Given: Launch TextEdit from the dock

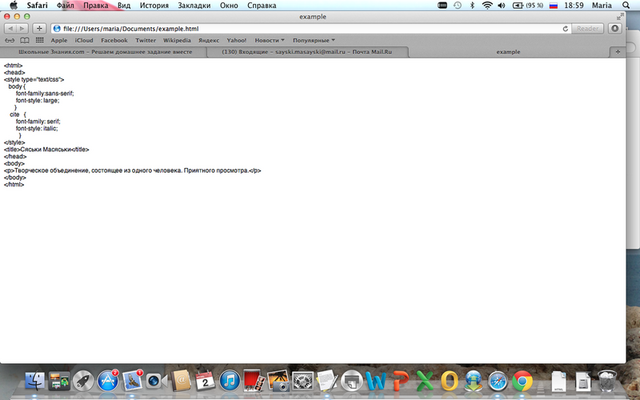Looking at the screenshot, I should coord(327,381).
